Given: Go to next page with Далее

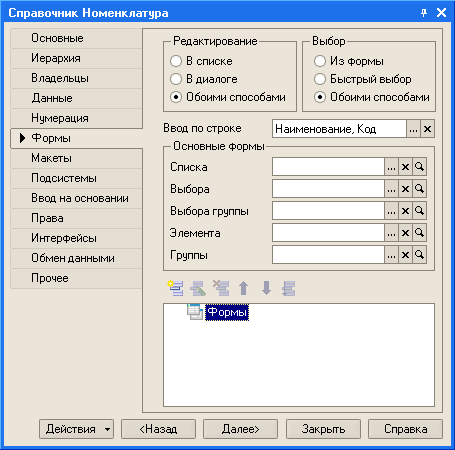Looking at the screenshot, I should (240, 429).
